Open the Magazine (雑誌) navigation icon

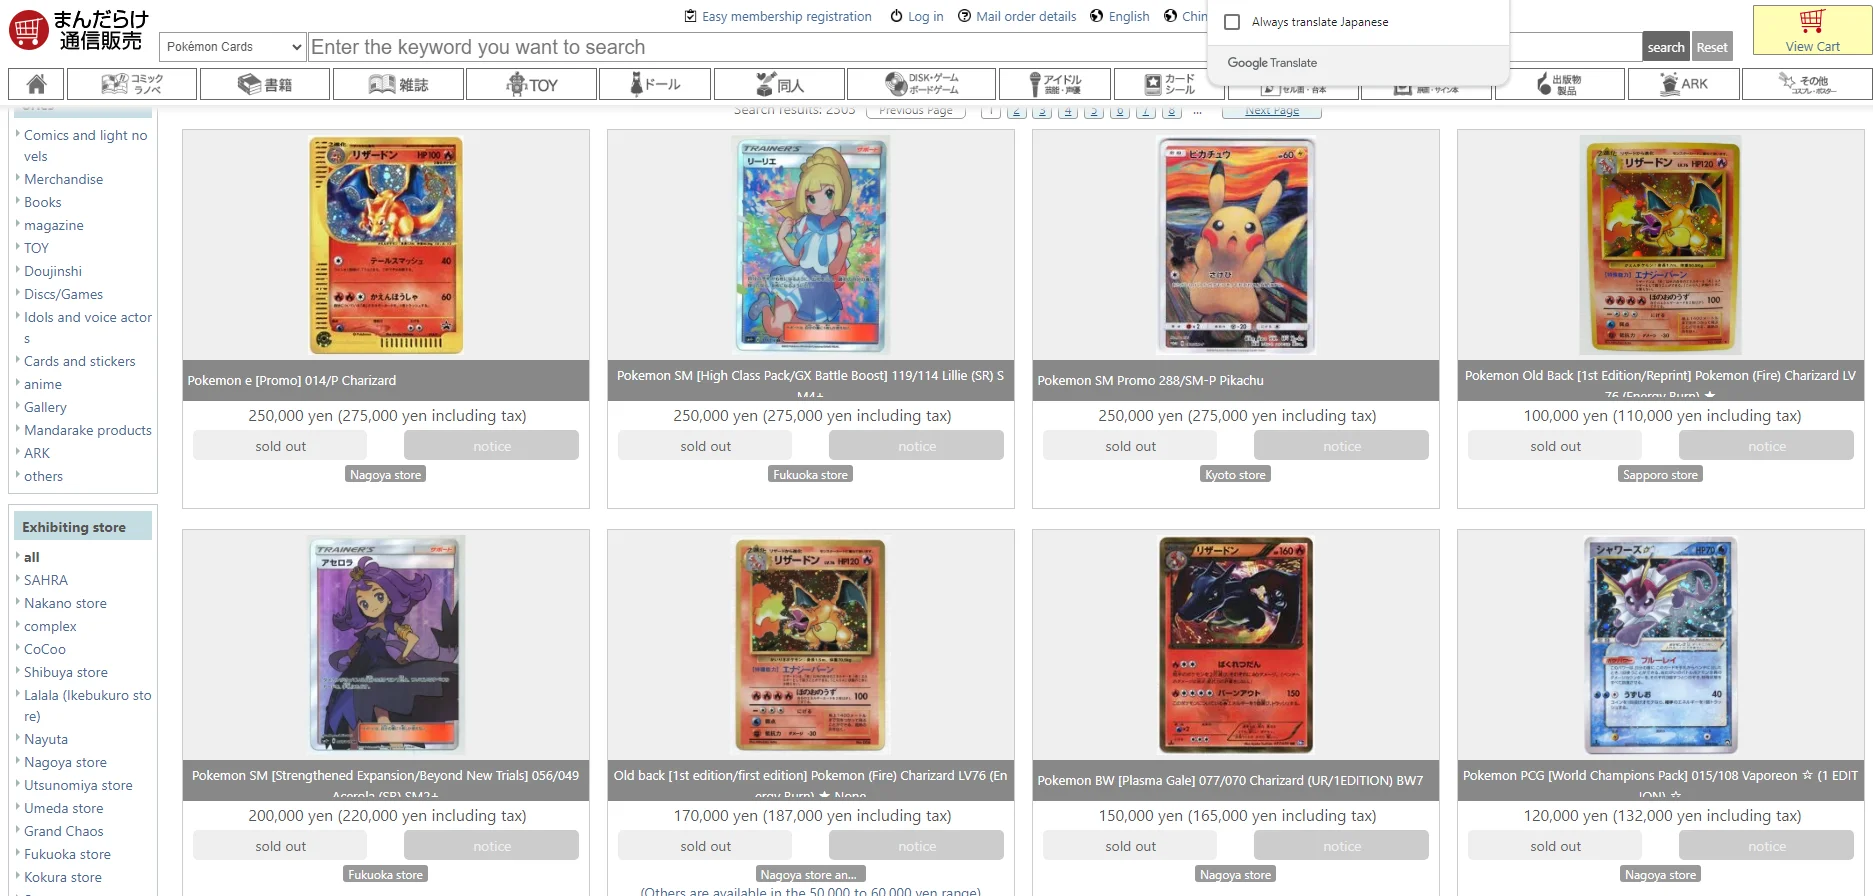click(398, 84)
